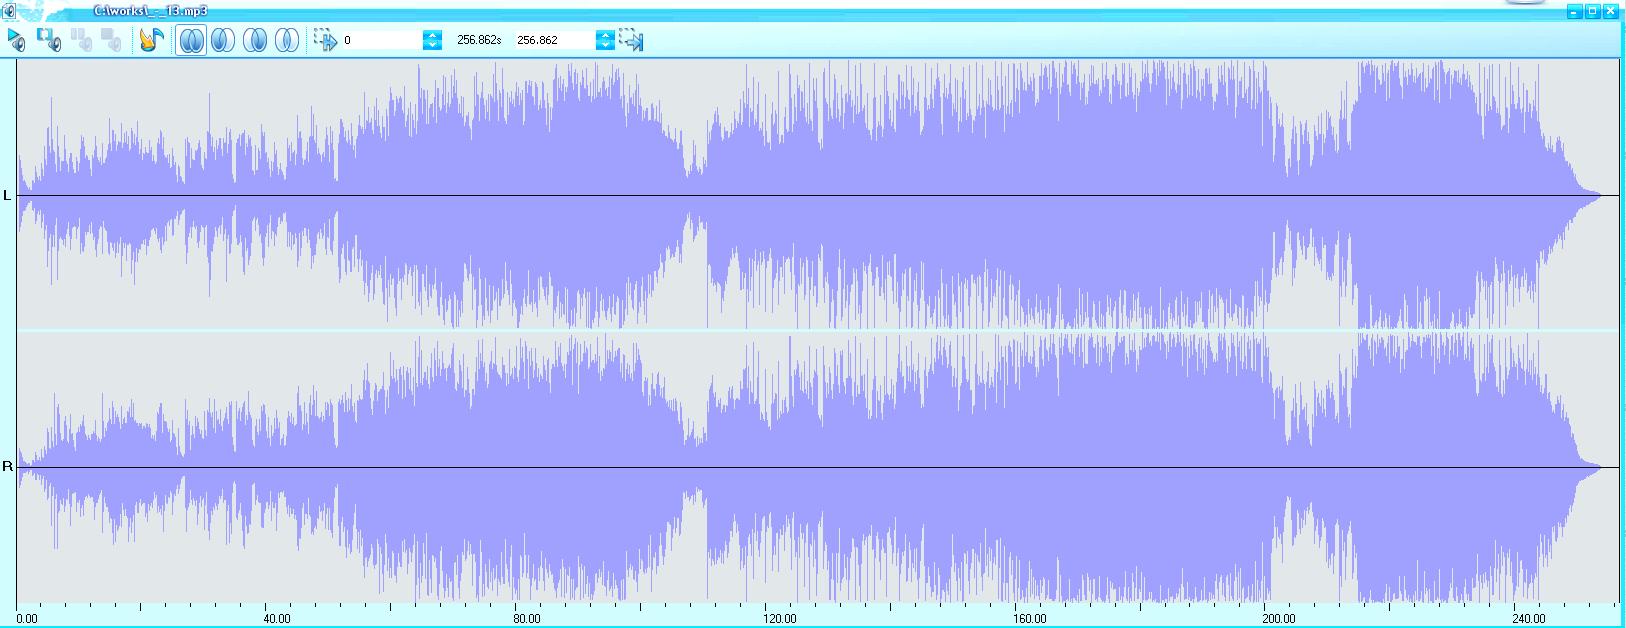Viewport: 1626px width, 628px height.
Task: Close the audio editor window
Action: point(1610,12)
